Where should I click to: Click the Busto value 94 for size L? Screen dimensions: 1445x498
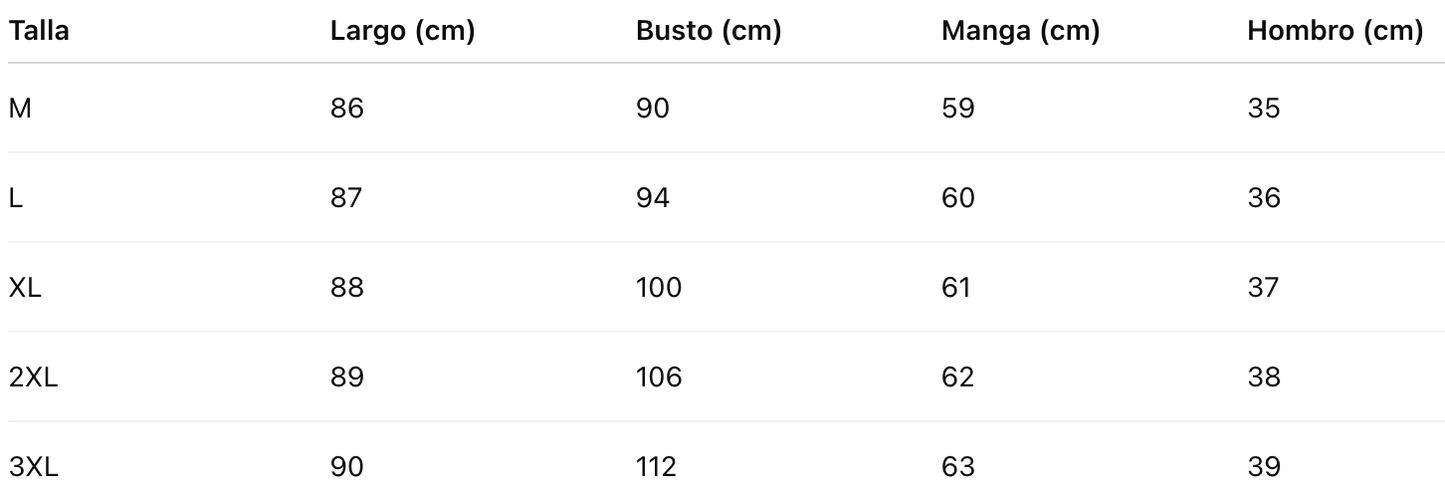653,198
